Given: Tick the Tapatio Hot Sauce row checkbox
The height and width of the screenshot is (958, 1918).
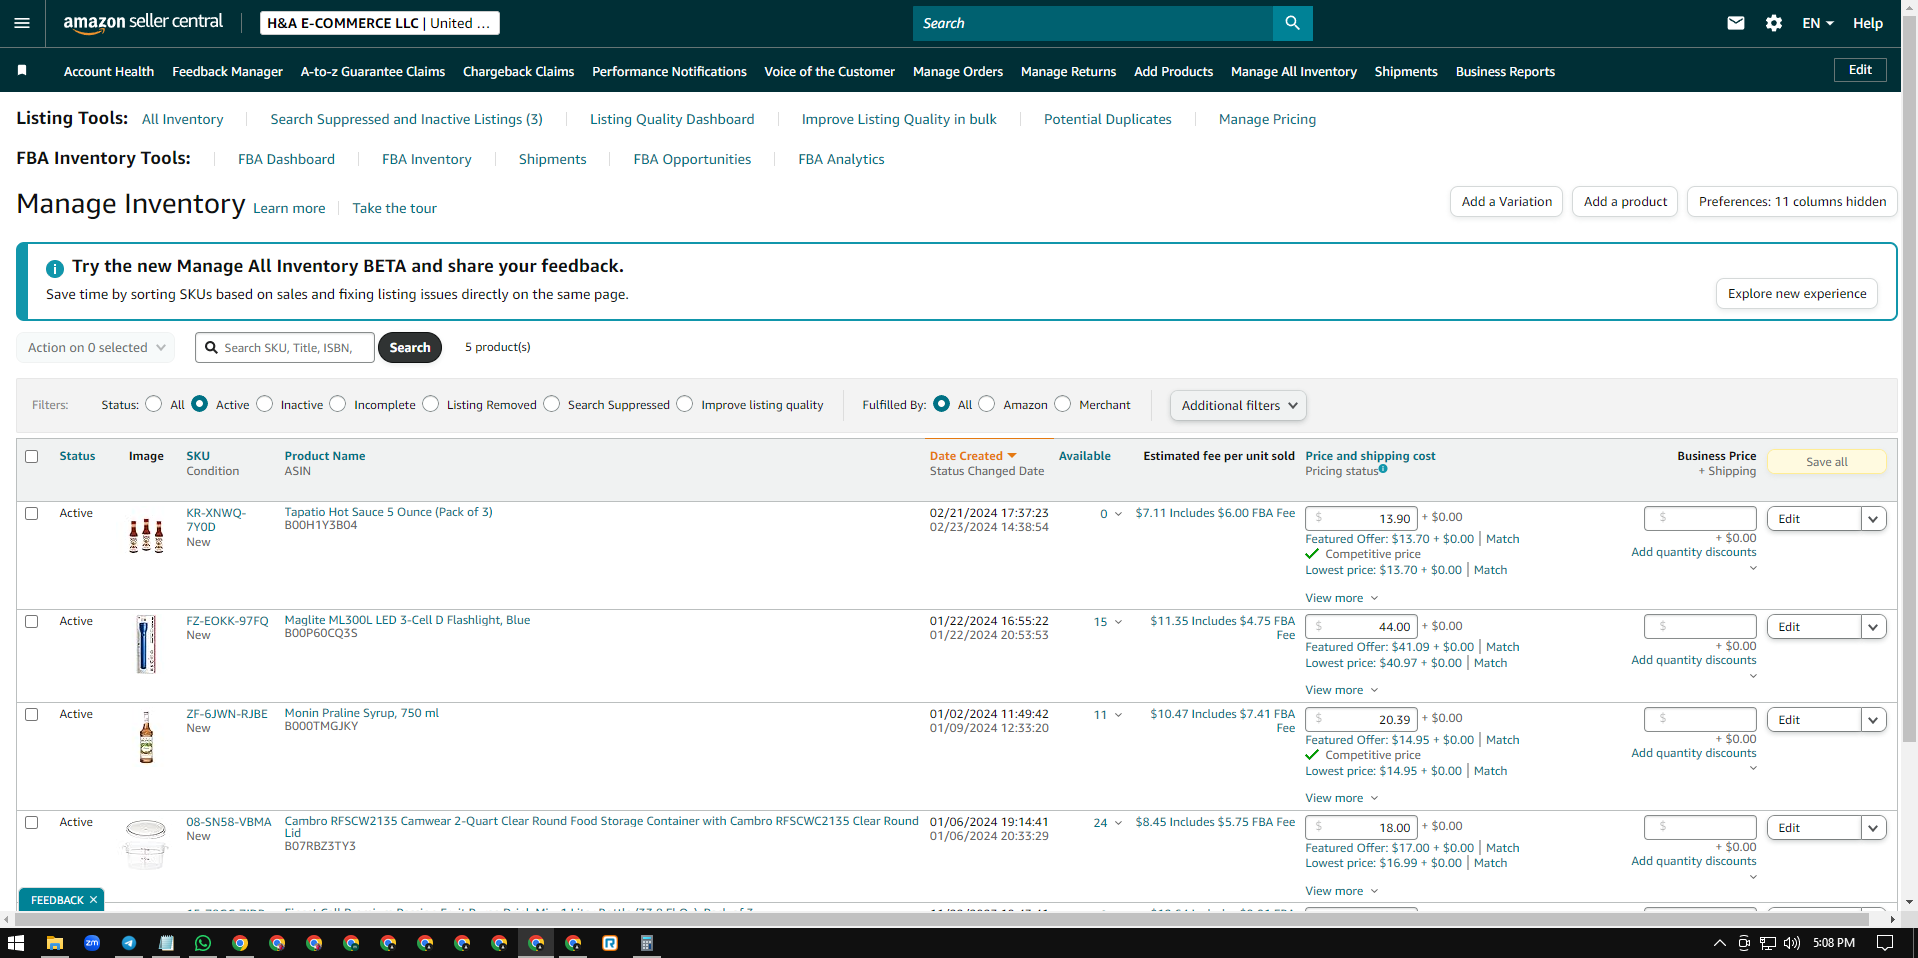Looking at the screenshot, I should click(32, 513).
